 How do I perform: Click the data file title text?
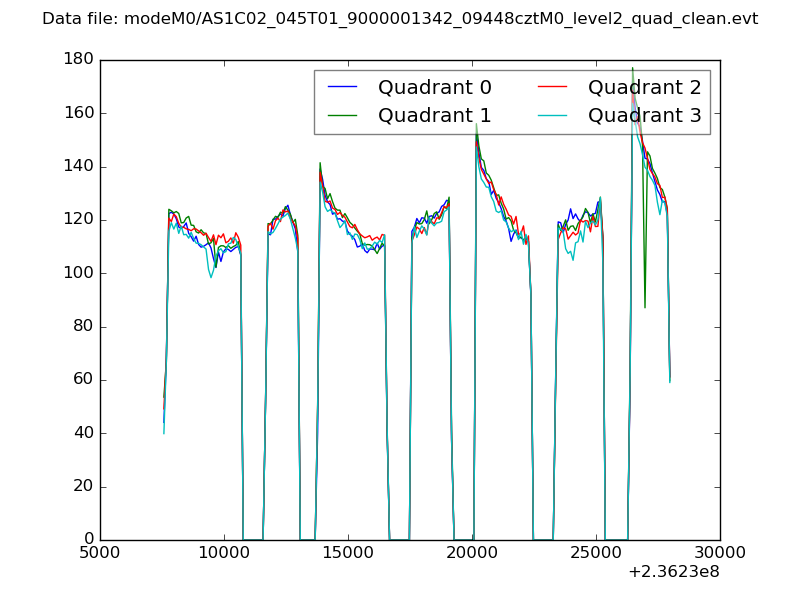point(400,19)
